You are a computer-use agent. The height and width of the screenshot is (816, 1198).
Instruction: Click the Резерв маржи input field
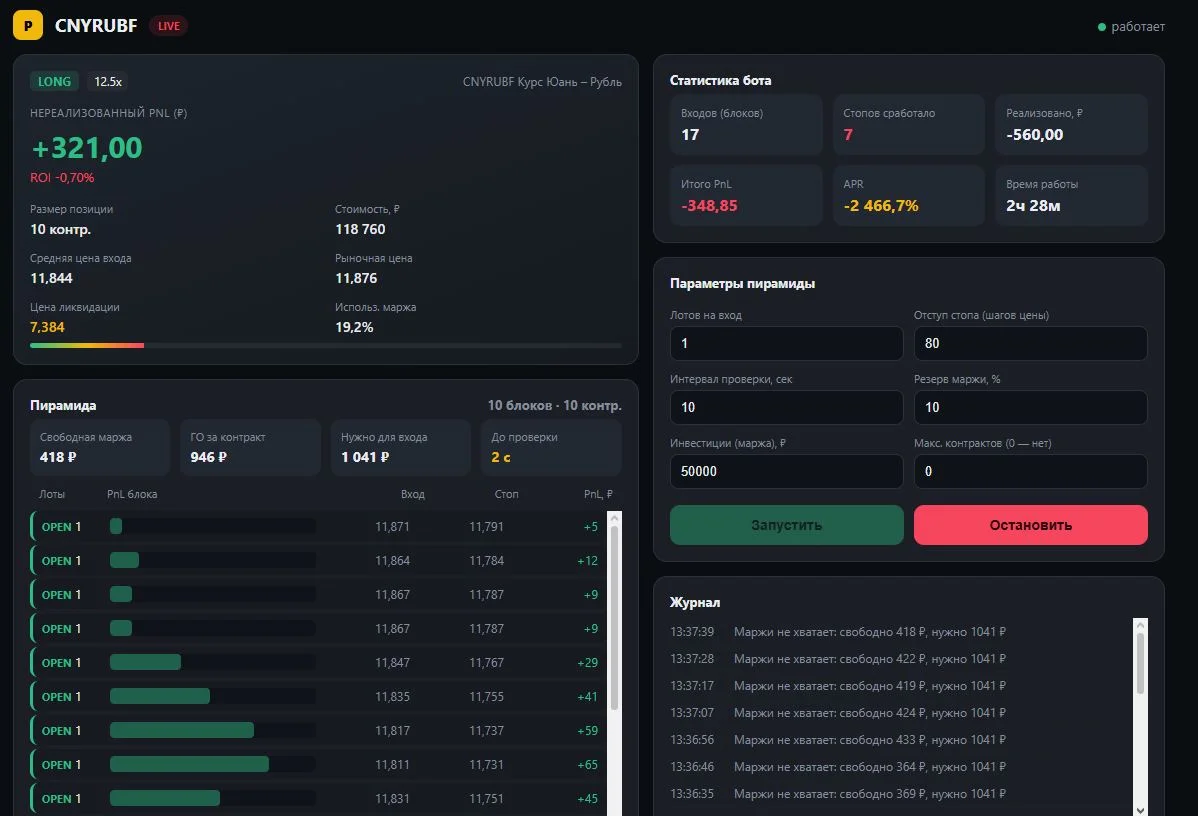click(x=1030, y=407)
